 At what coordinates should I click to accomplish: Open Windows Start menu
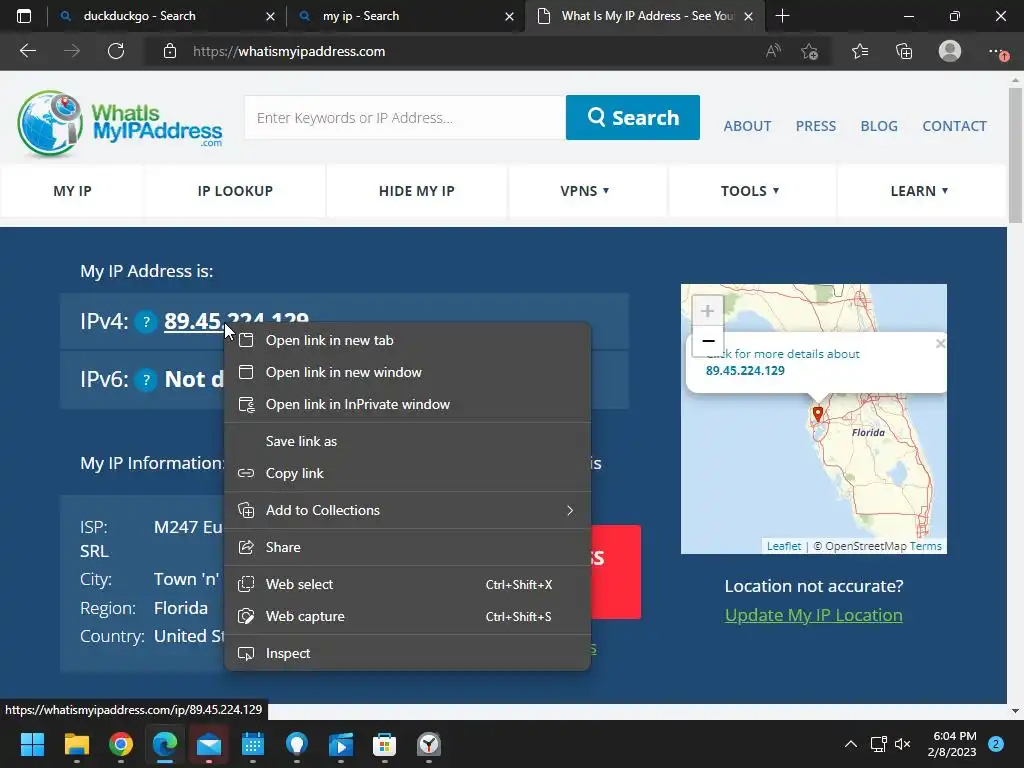coord(32,744)
